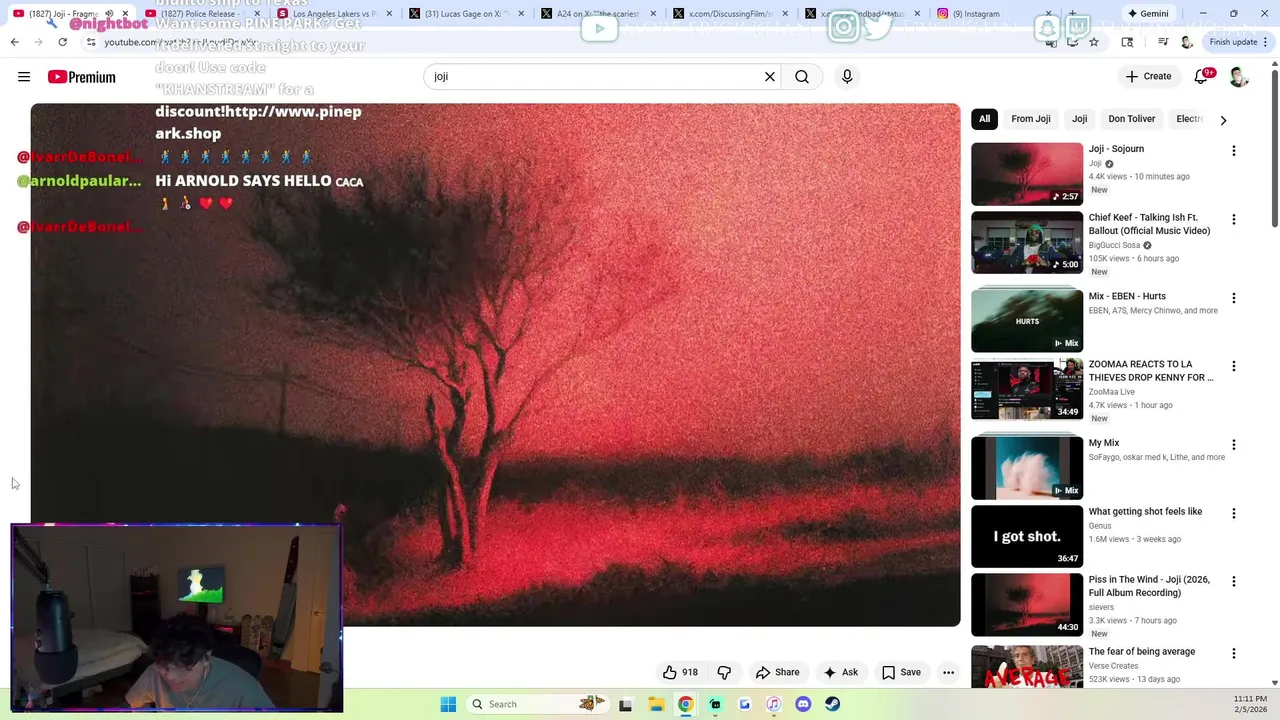Open Discord from taskbar
This screenshot has width=1280, height=720.
tap(803, 704)
